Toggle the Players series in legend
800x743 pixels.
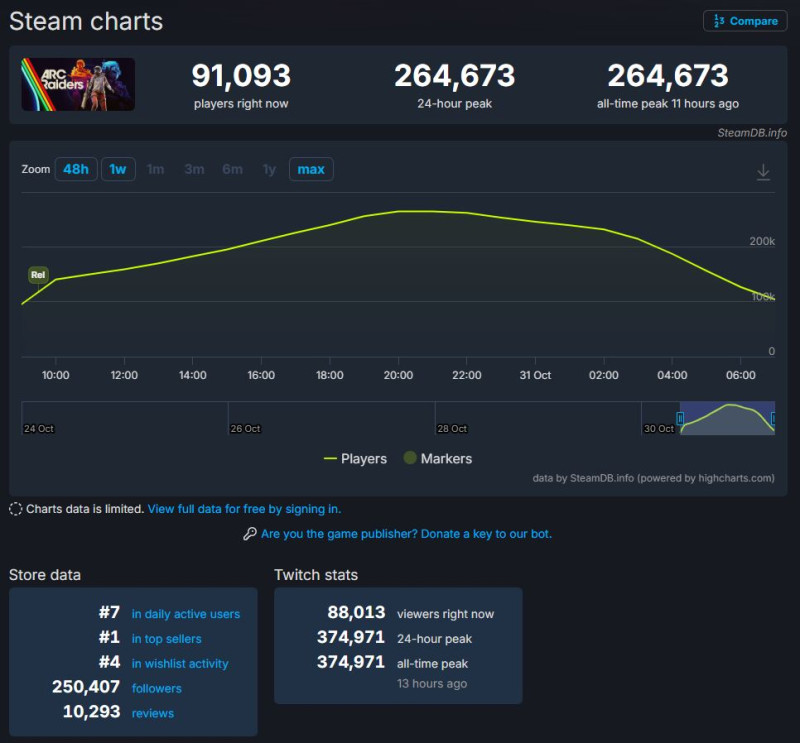[x=355, y=458]
